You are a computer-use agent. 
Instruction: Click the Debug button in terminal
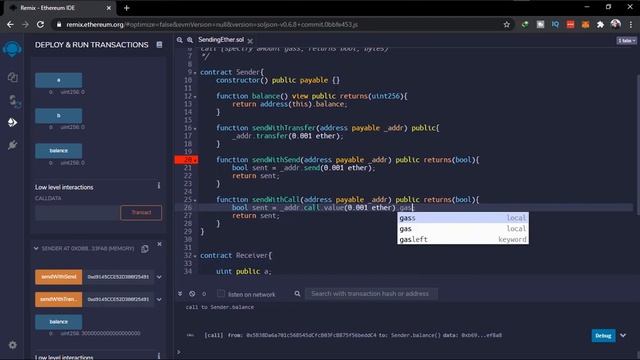(603, 336)
